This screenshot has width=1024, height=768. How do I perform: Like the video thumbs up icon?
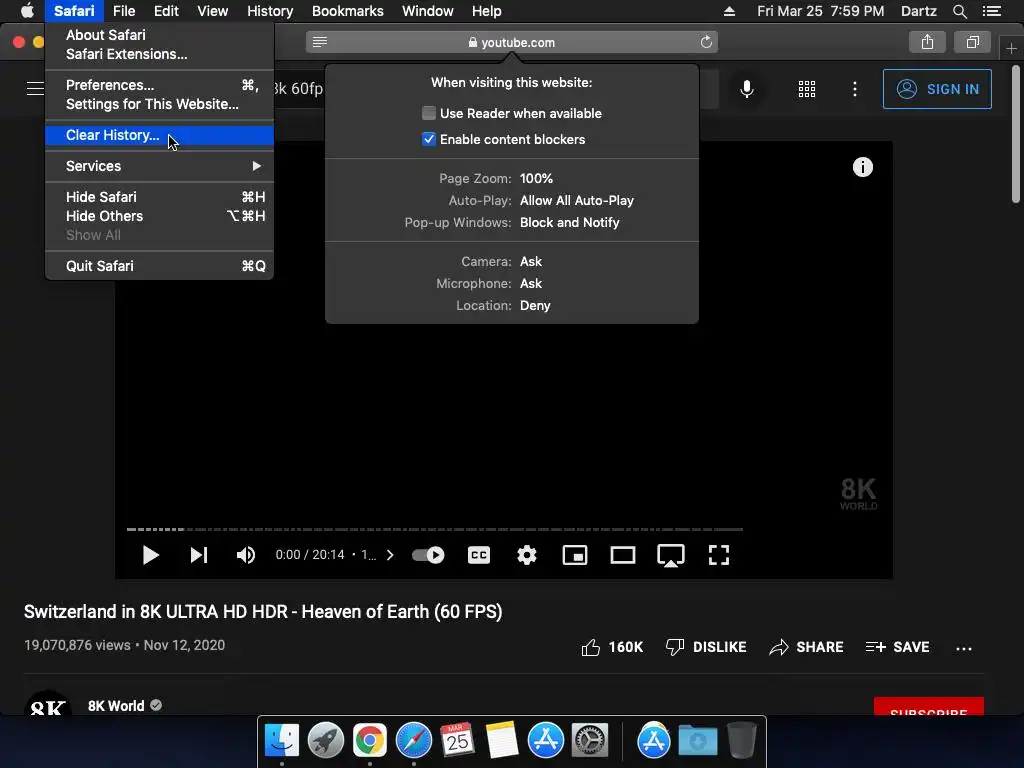(x=590, y=647)
